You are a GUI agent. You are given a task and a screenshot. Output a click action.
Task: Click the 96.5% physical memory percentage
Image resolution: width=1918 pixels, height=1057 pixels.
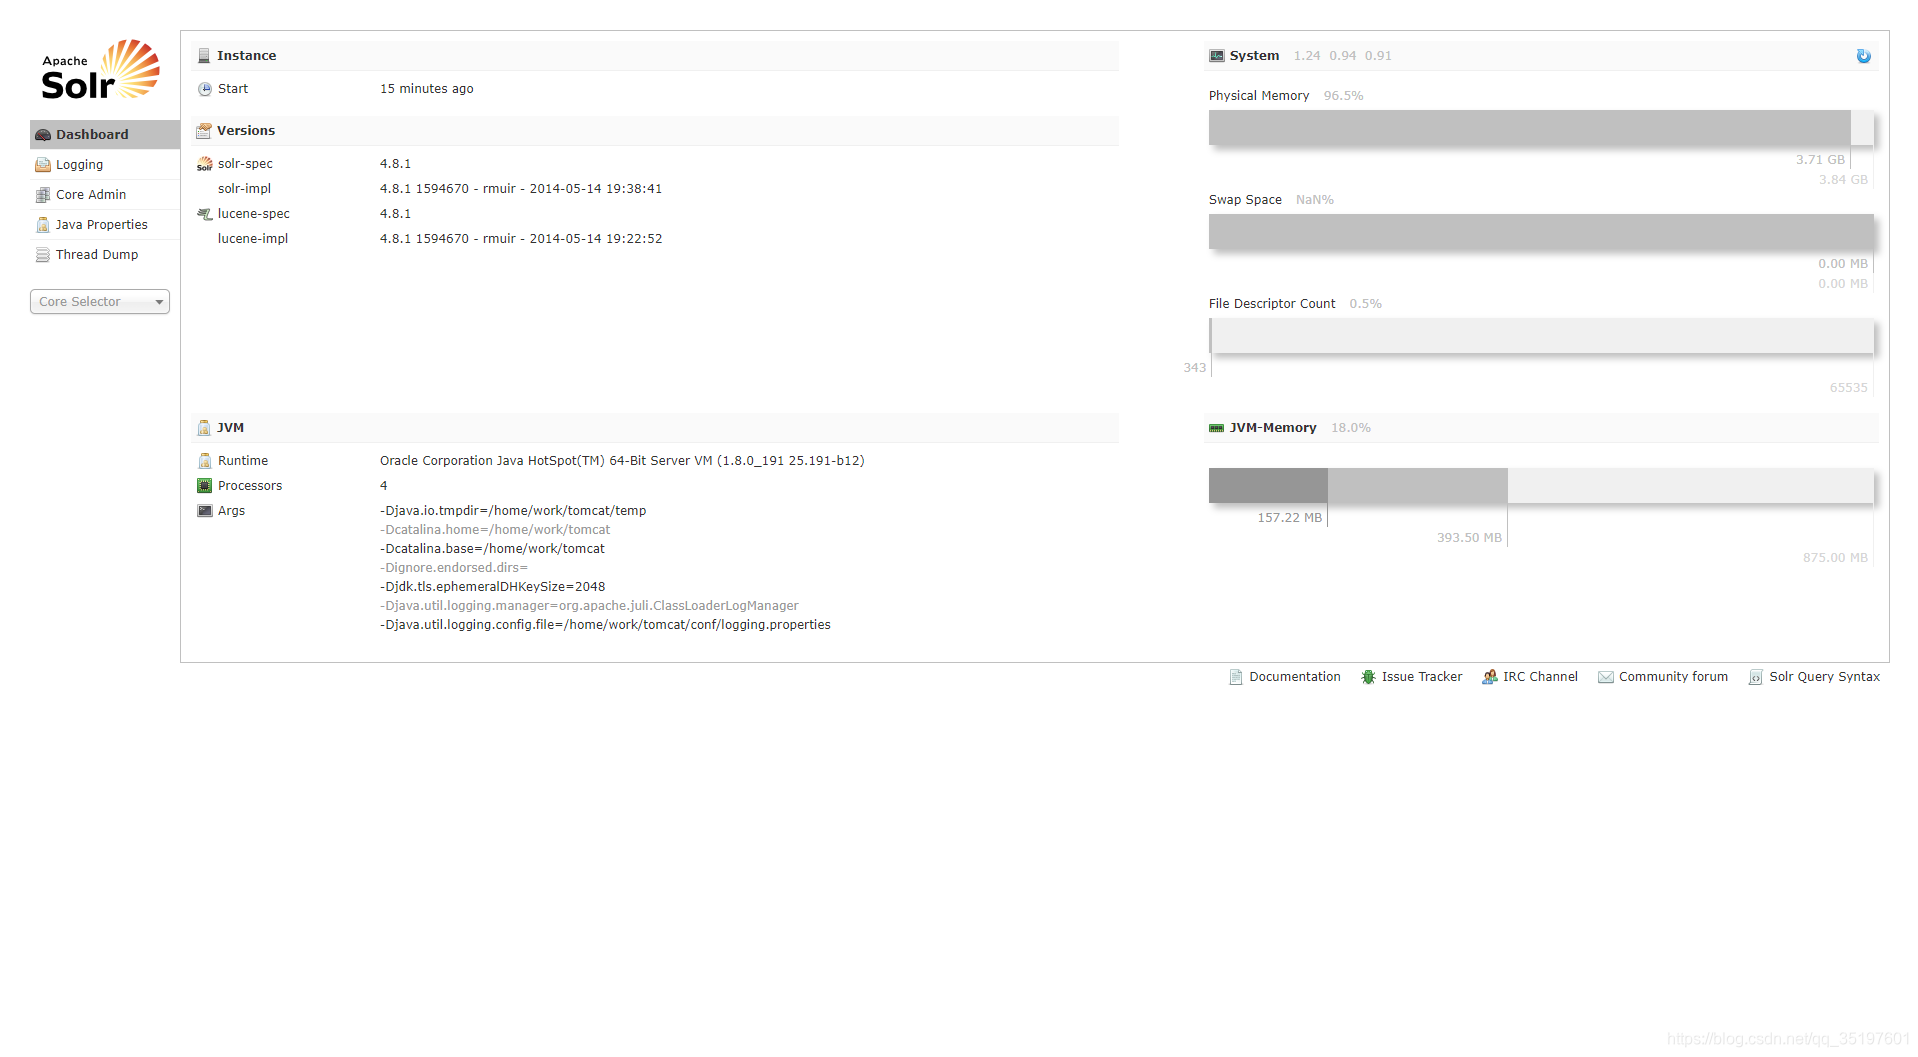tap(1343, 96)
